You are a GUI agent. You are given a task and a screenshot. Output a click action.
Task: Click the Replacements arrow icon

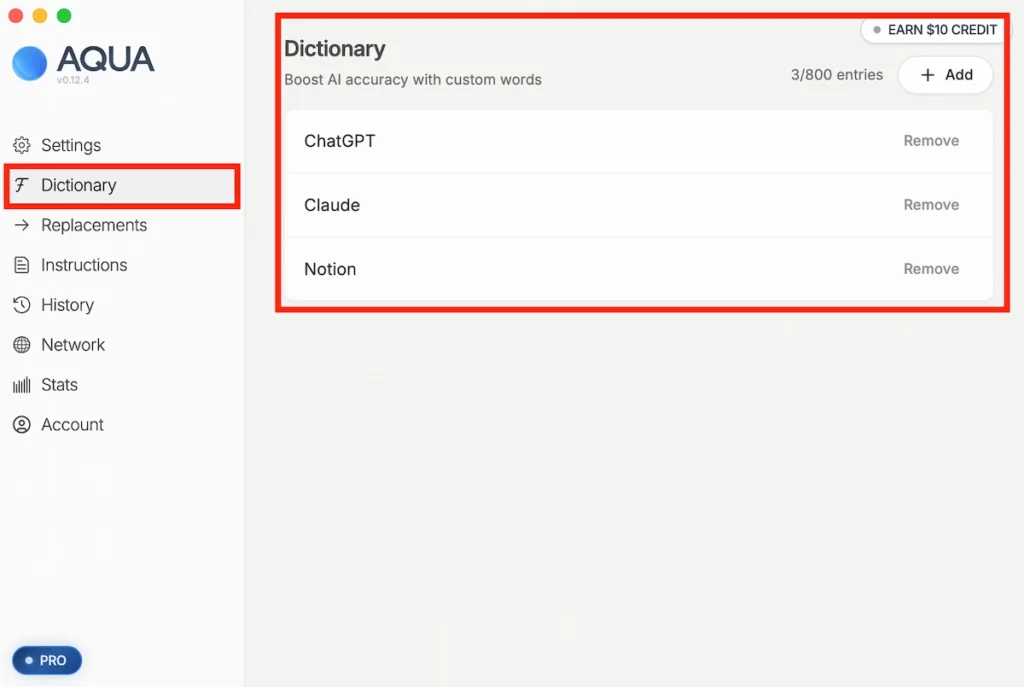coord(21,225)
